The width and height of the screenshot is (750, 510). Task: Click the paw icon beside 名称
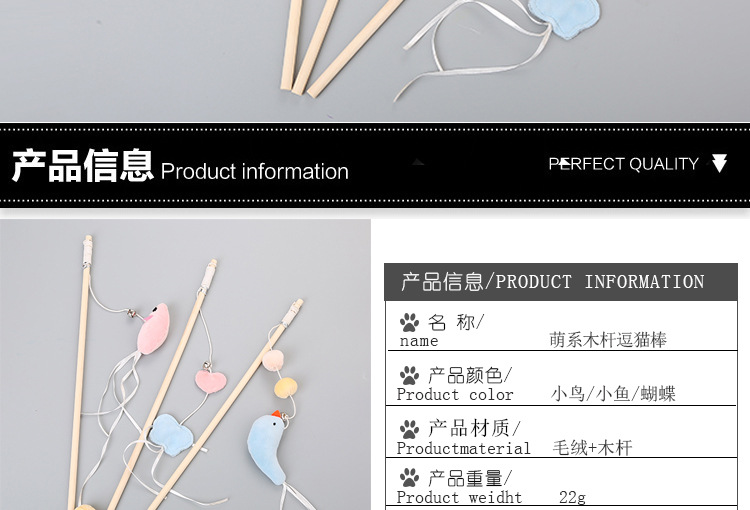[409, 323]
